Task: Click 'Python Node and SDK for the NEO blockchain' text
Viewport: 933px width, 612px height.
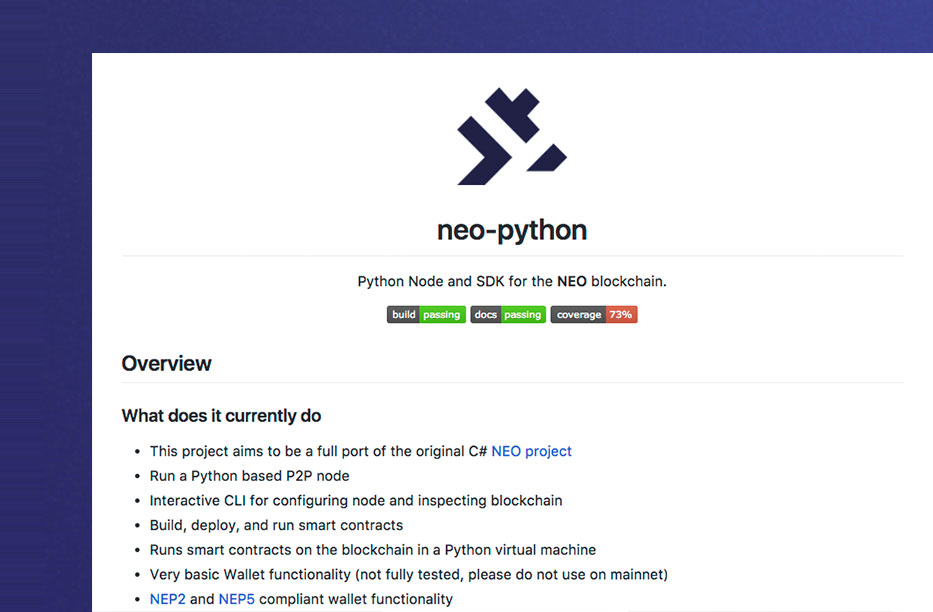Action: tap(512, 281)
